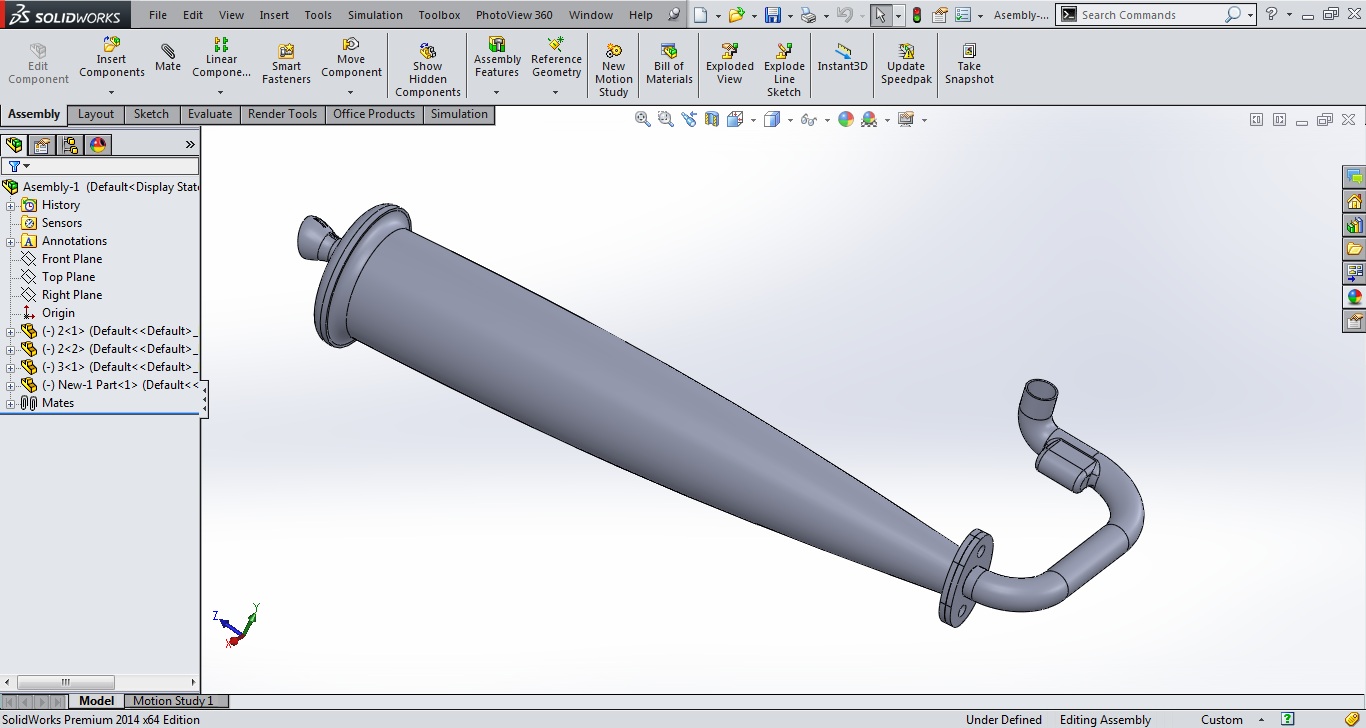Switch to the Sketch tab

(151, 114)
